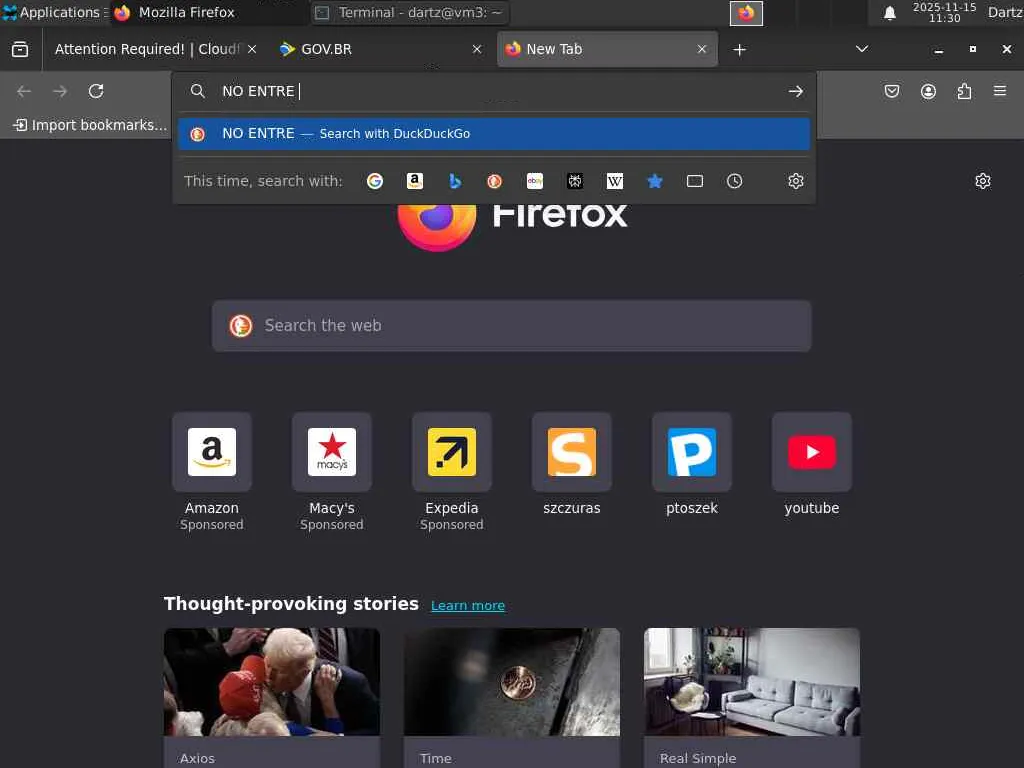Open the Applications menu
The image size is (1024, 768).
point(55,12)
